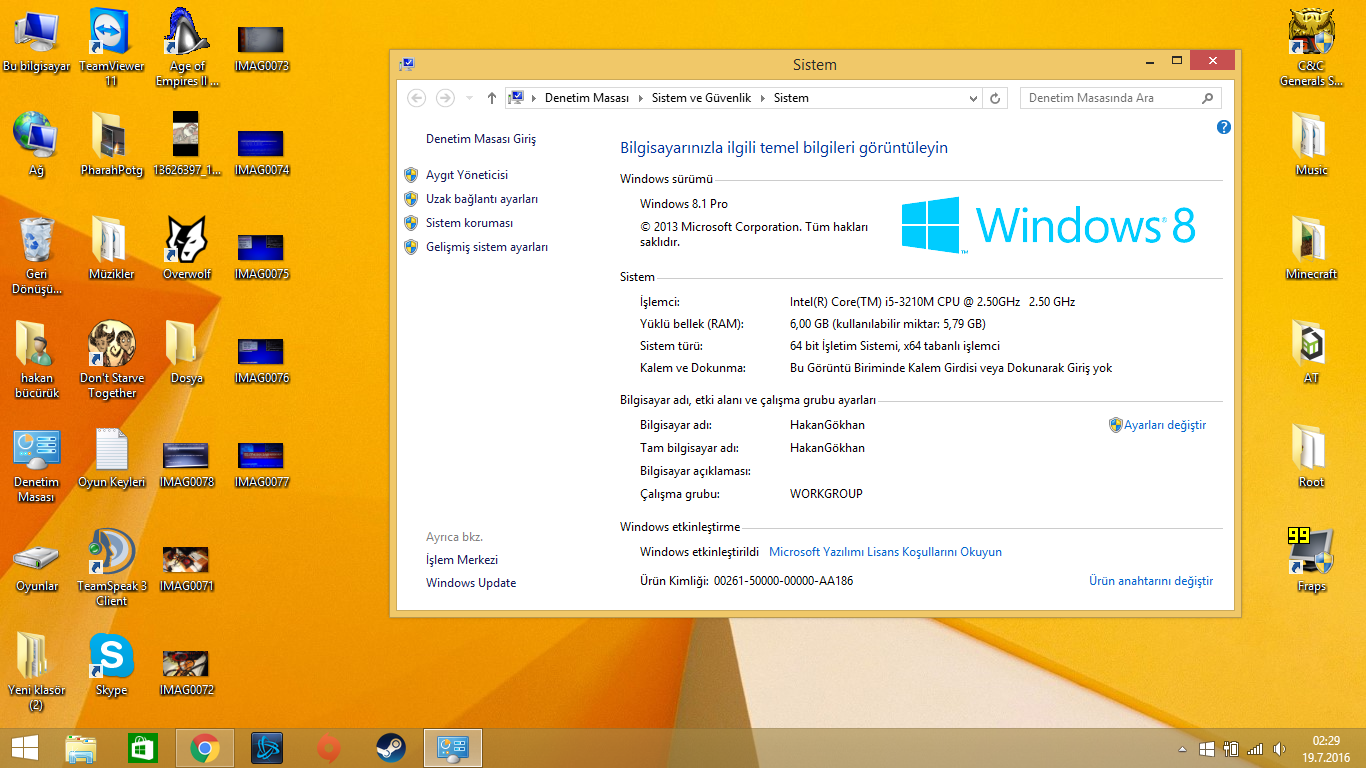Select Oyunlar drive shortcut icon
The height and width of the screenshot is (768, 1366).
click(37, 565)
